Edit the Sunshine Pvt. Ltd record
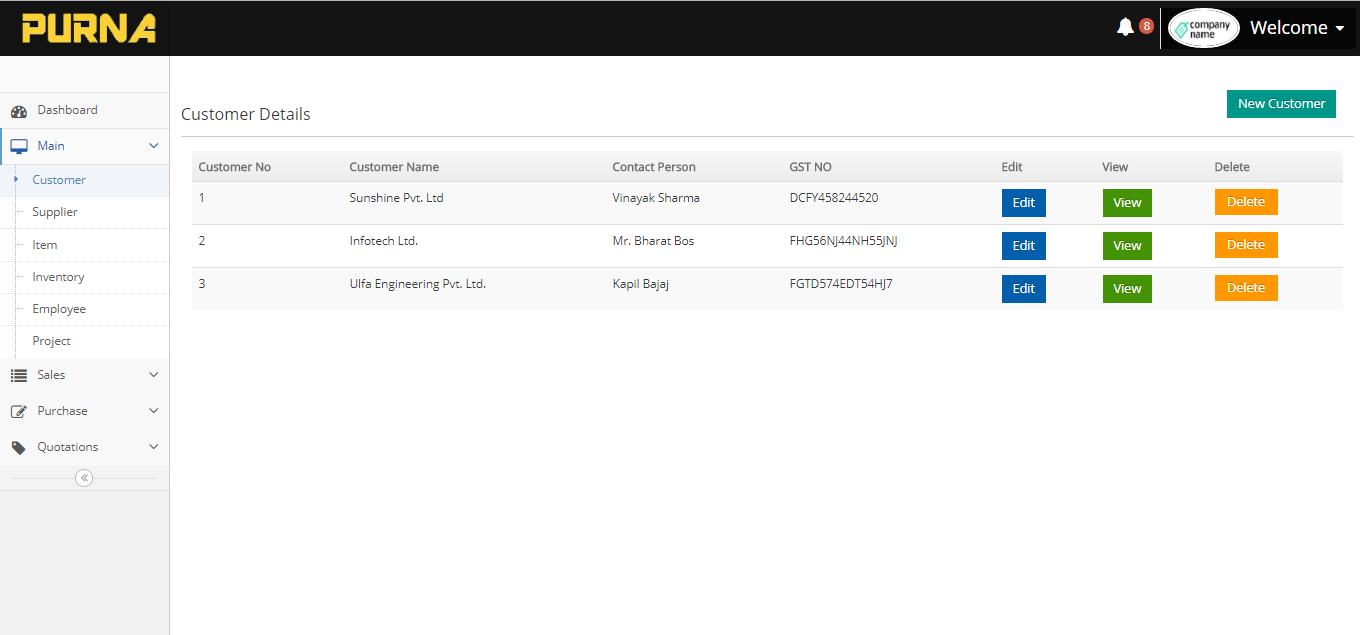The width and height of the screenshot is (1360, 635). tap(1023, 202)
